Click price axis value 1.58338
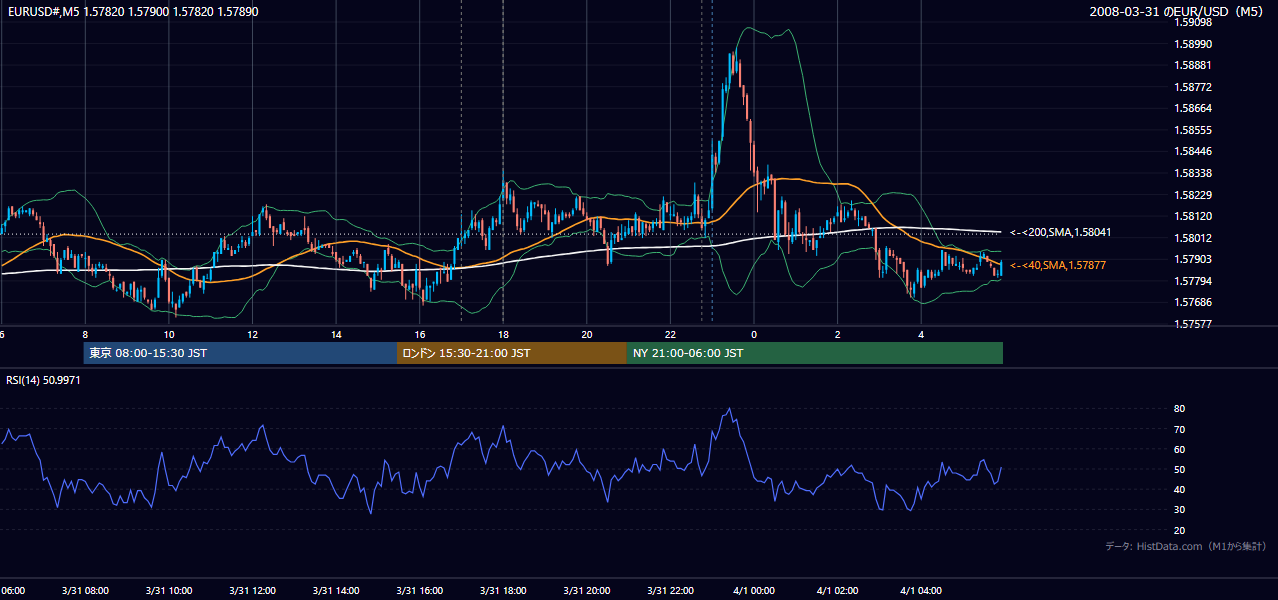Image resolution: width=1278 pixels, height=600 pixels. [1192, 173]
